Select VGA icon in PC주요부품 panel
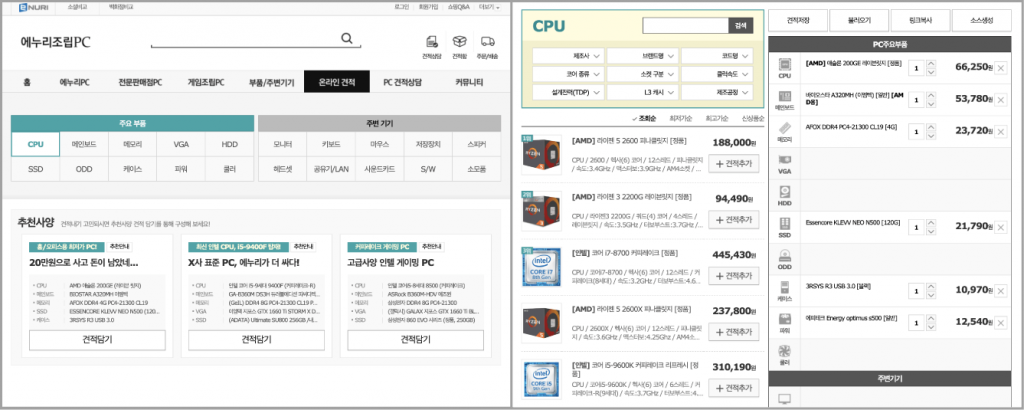This screenshot has width=1024, height=410. (784, 160)
